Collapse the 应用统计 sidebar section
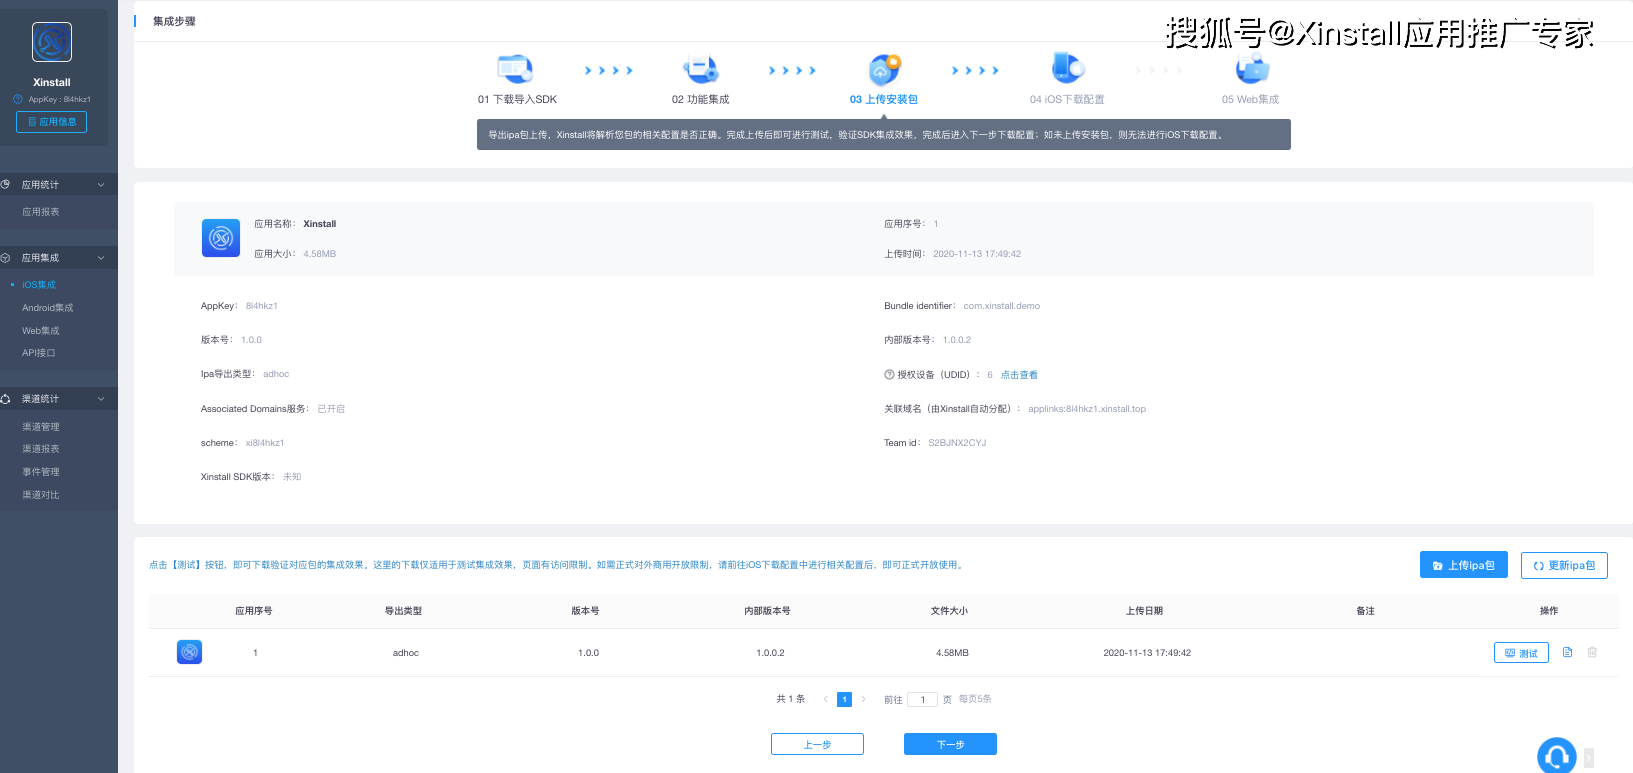 pos(59,185)
